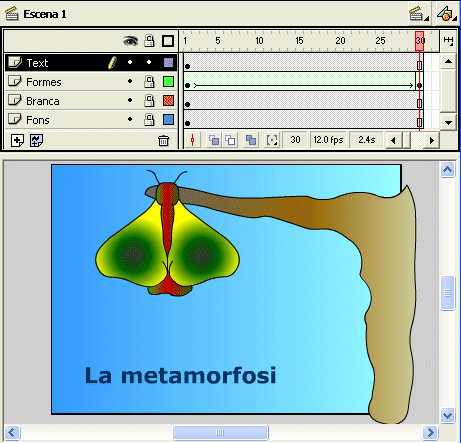Click the Delete Layer trash icon
Image resolution: width=461 pixels, height=443 pixels.
click(x=163, y=141)
